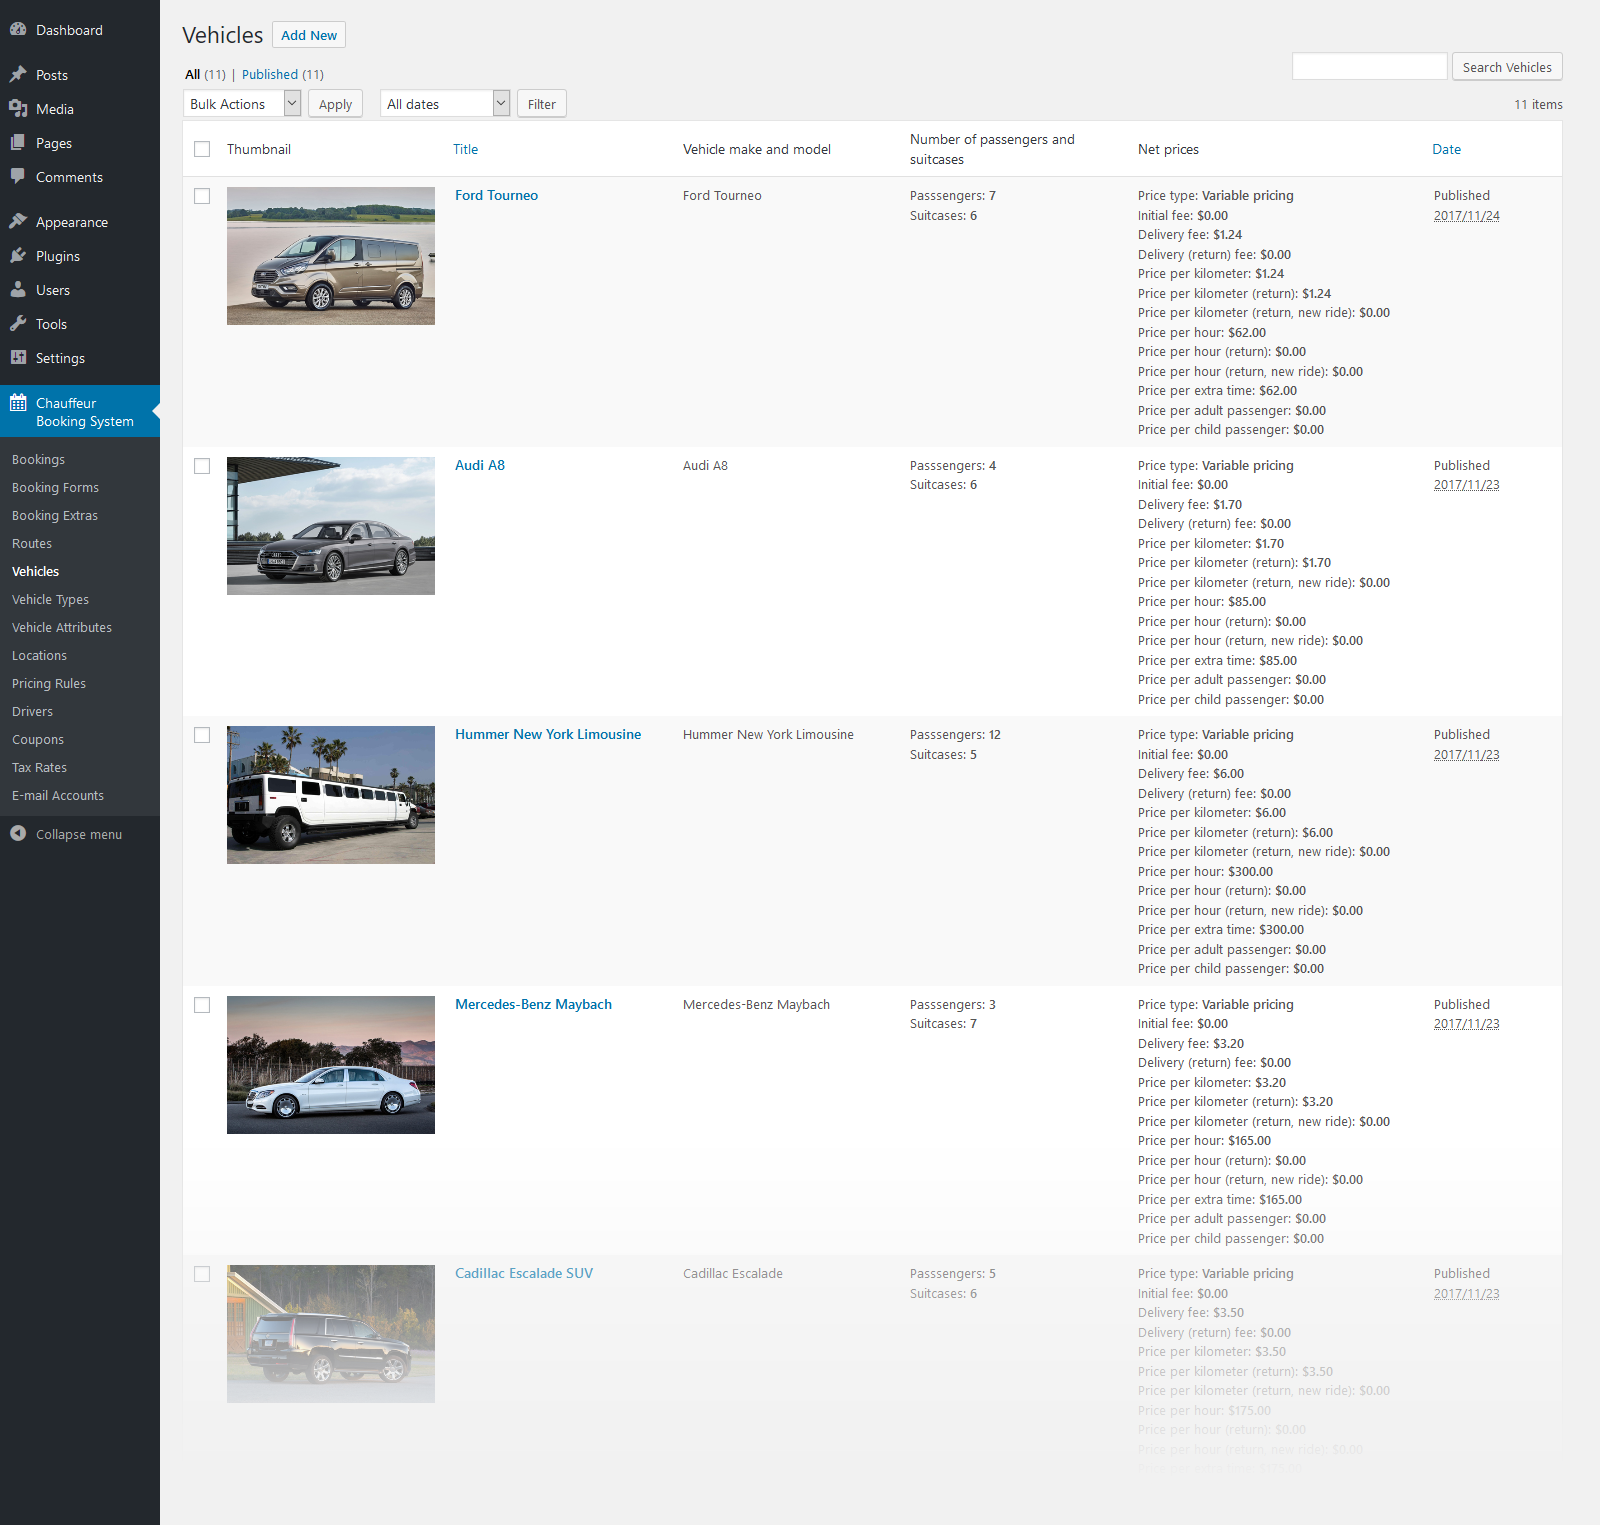Sort by Date column header

point(1447,150)
